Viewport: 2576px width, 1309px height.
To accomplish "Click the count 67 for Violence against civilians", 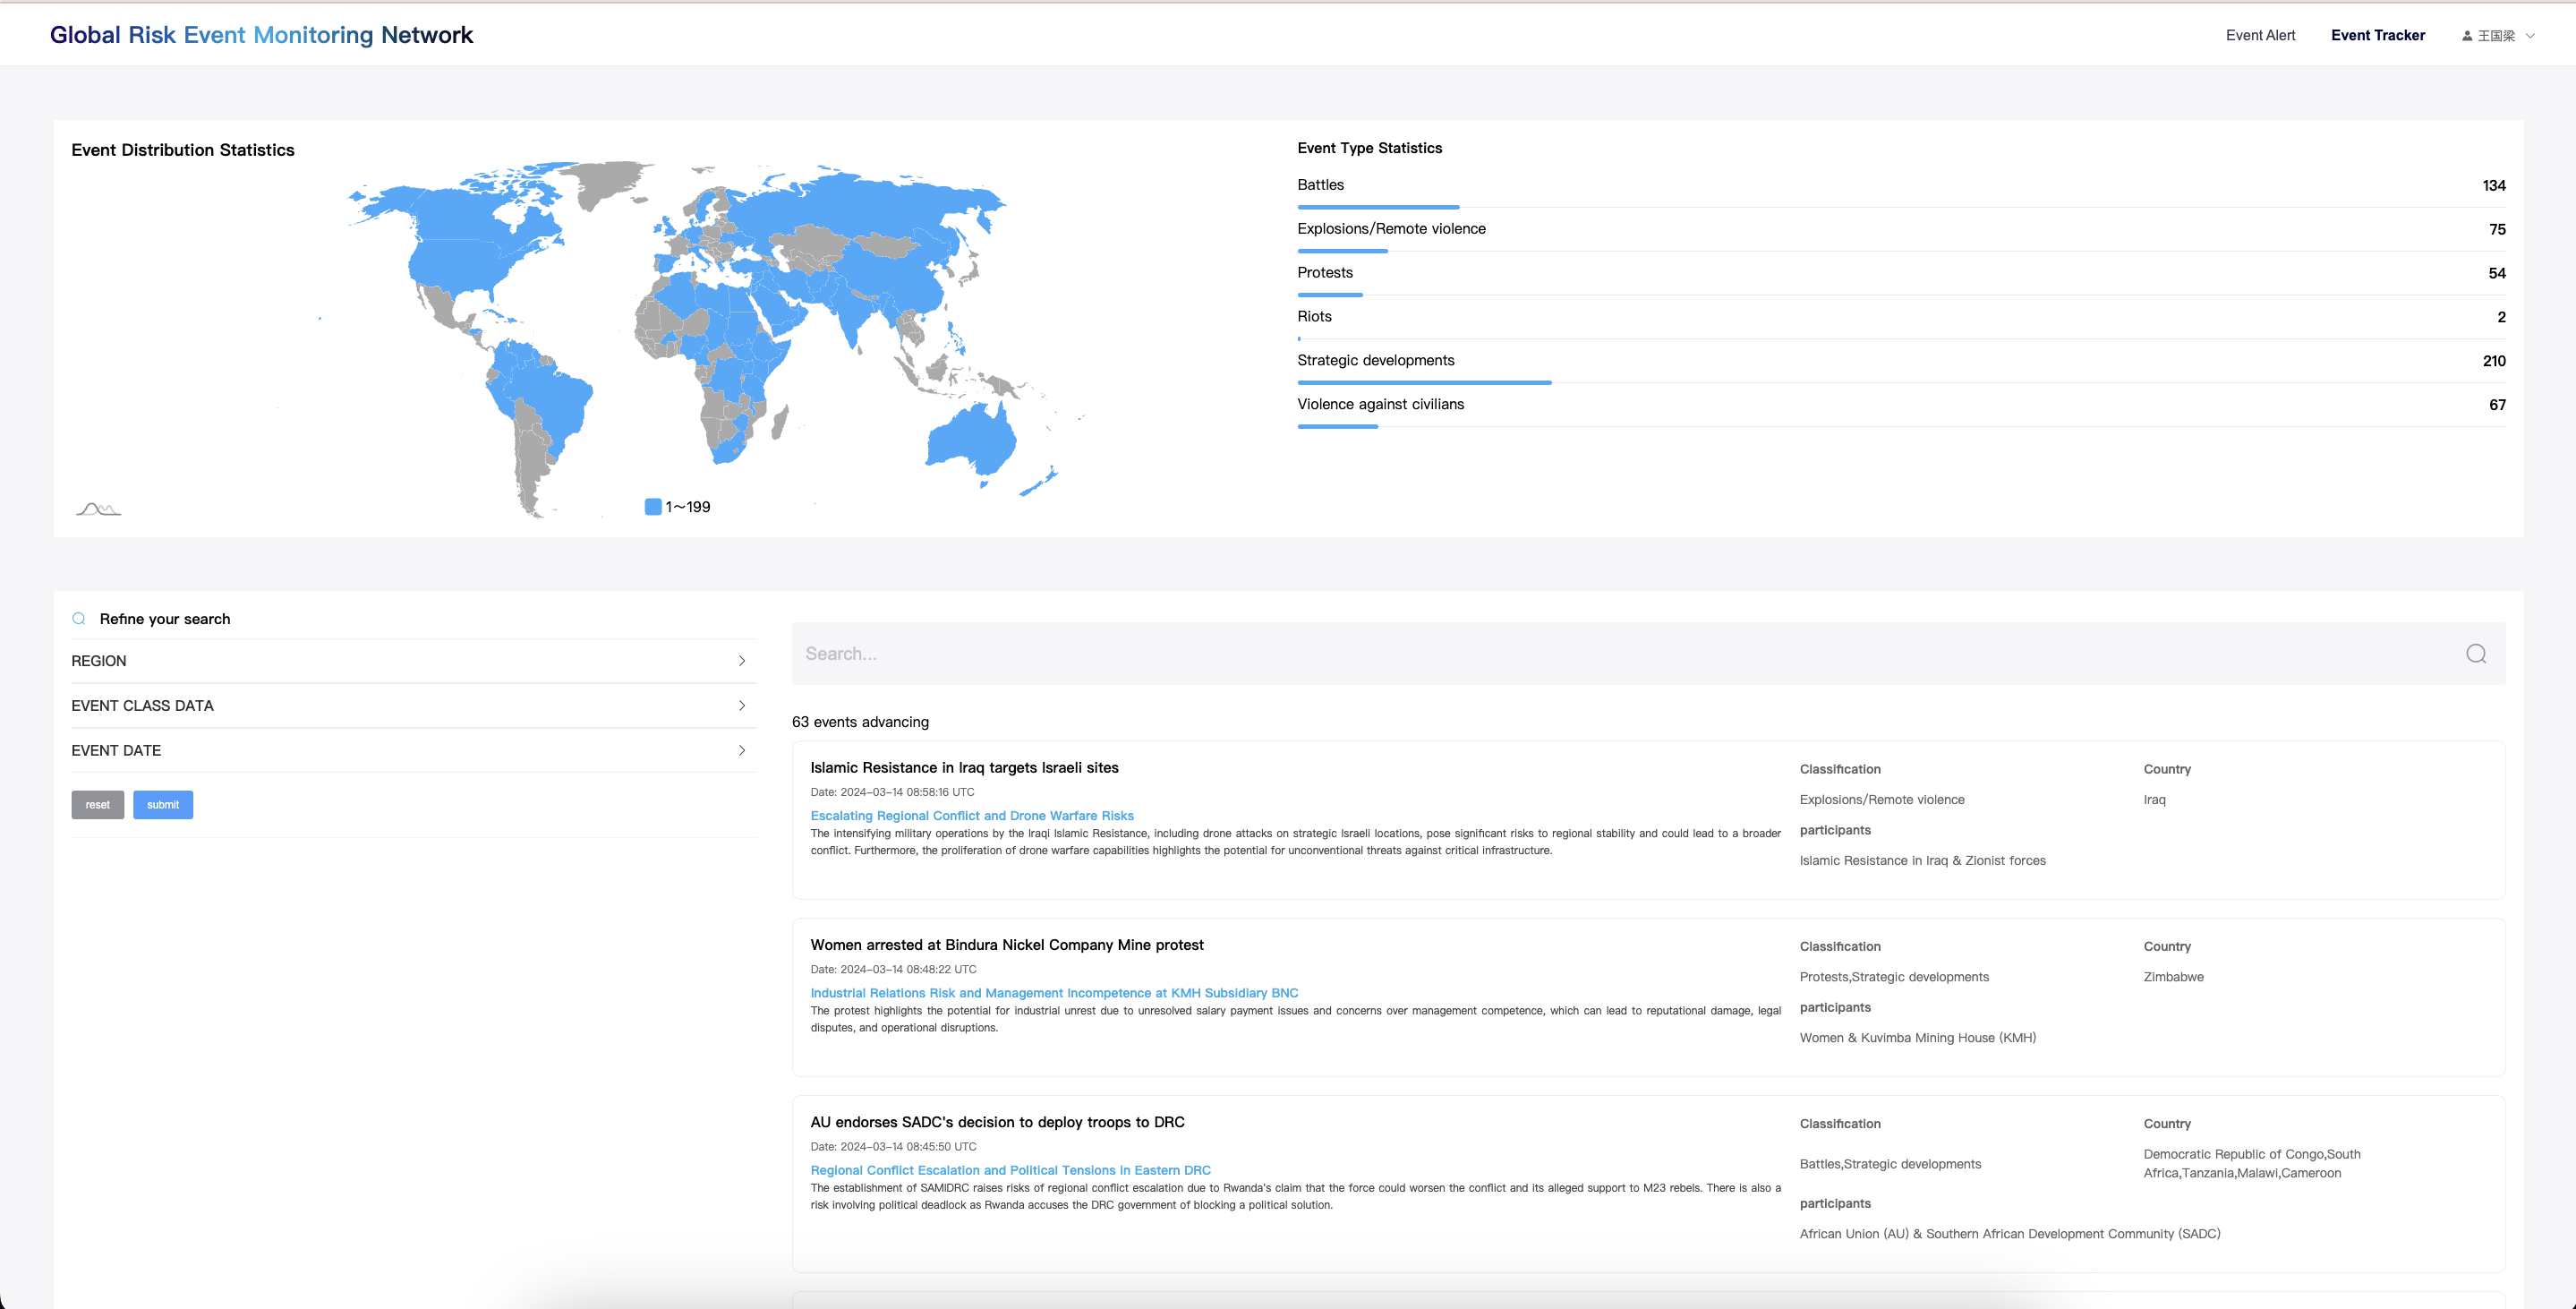I will pos(2497,405).
